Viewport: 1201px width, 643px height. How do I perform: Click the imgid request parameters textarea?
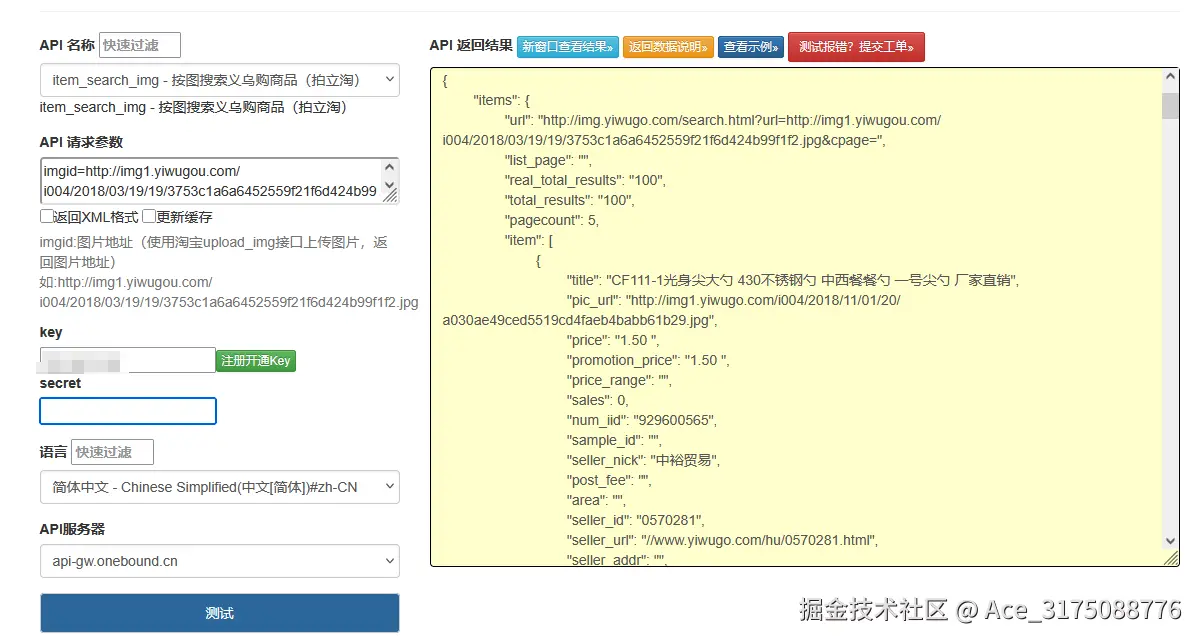219,181
